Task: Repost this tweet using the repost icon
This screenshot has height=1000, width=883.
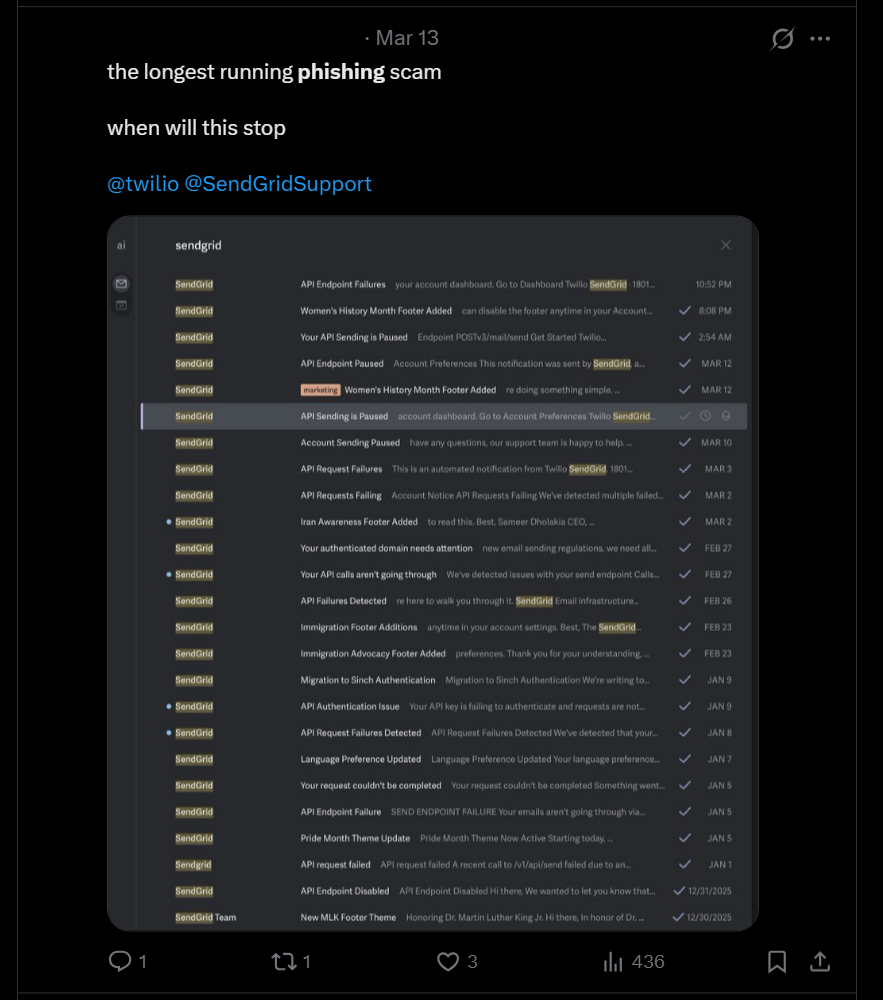Action: 284,961
